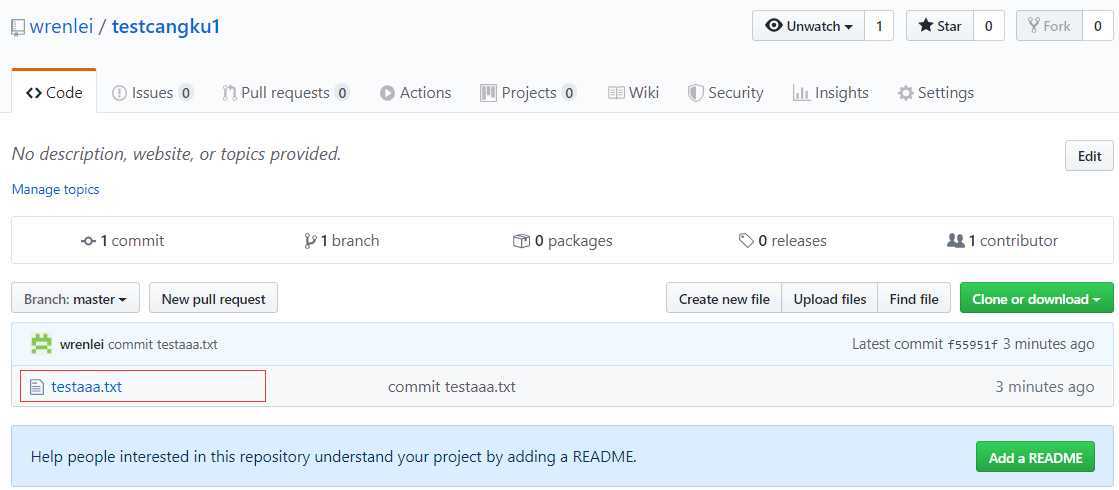Open the Security tab

[725, 93]
